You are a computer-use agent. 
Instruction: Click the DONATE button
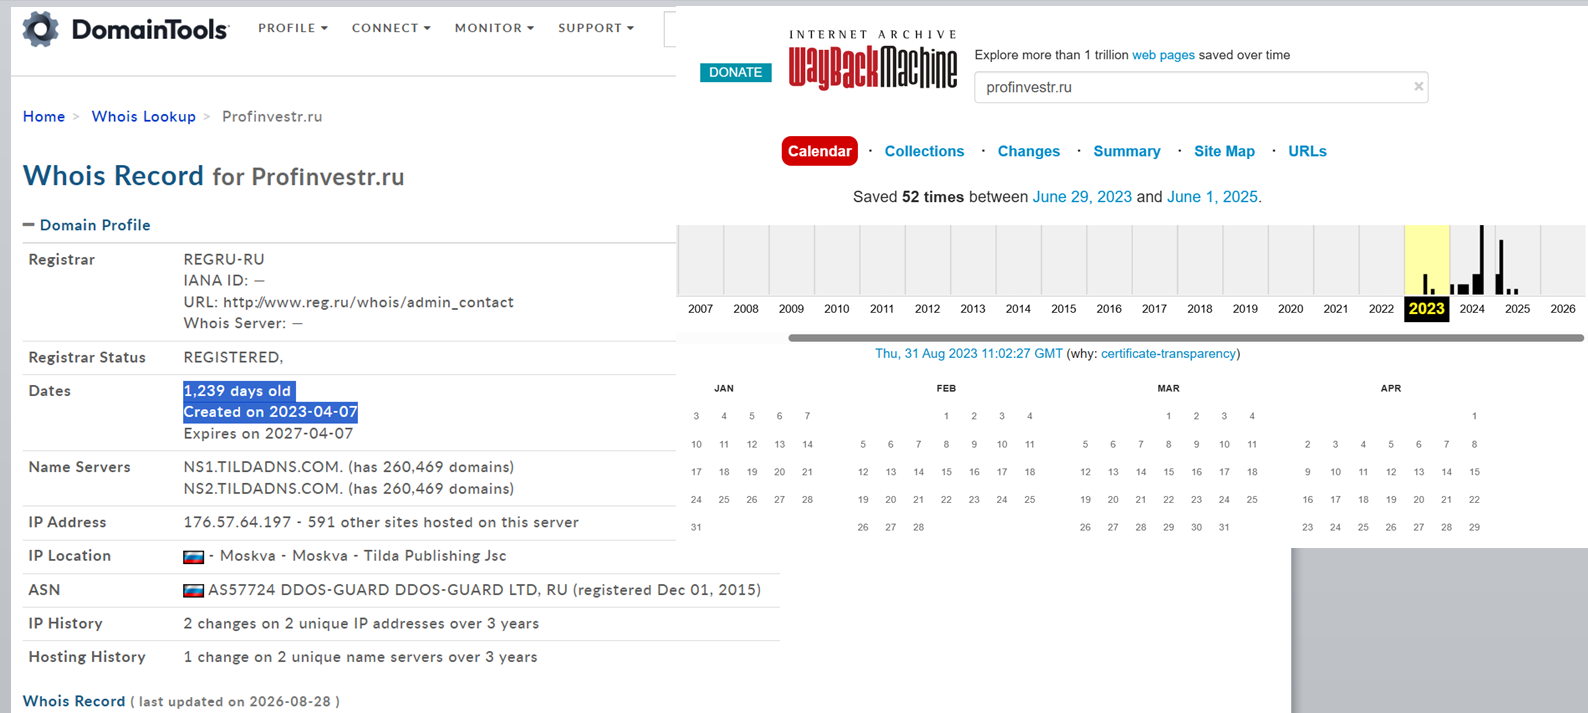point(736,72)
